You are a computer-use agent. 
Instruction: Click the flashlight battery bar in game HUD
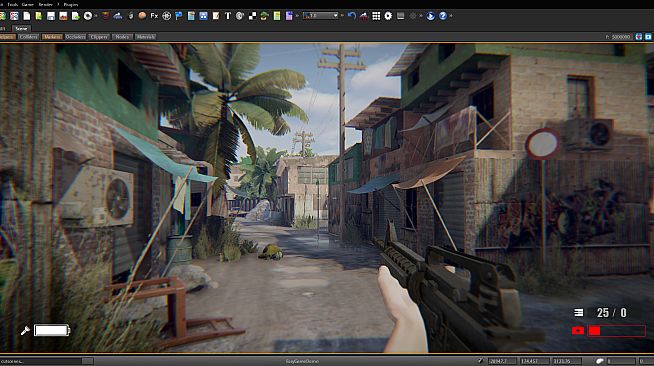52,331
